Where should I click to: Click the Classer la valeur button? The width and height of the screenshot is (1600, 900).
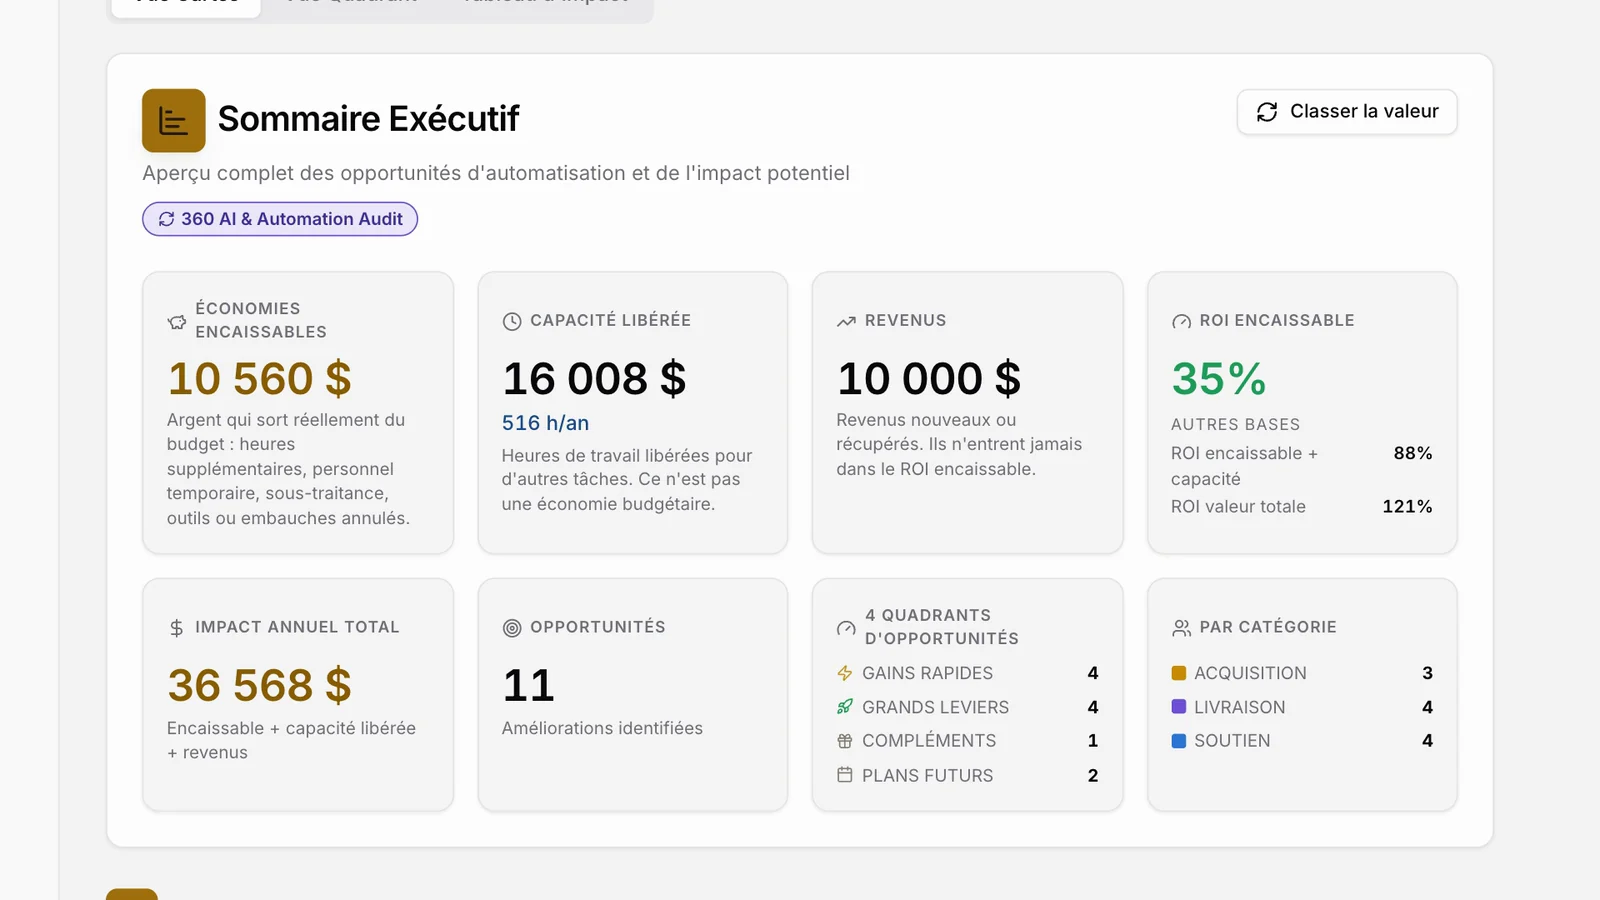coord(1347,112)
